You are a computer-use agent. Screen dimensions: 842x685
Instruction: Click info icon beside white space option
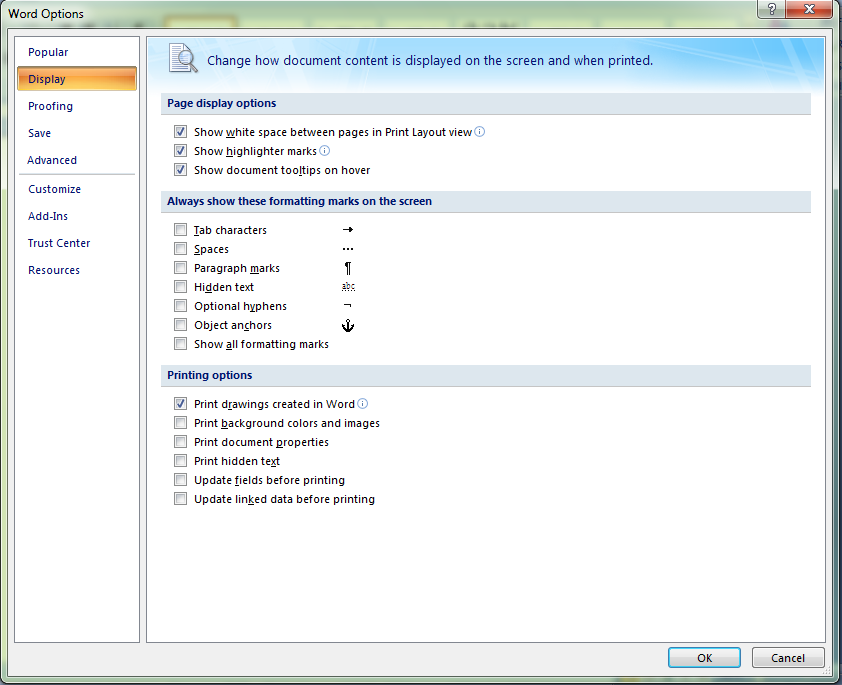coord(480,132)
